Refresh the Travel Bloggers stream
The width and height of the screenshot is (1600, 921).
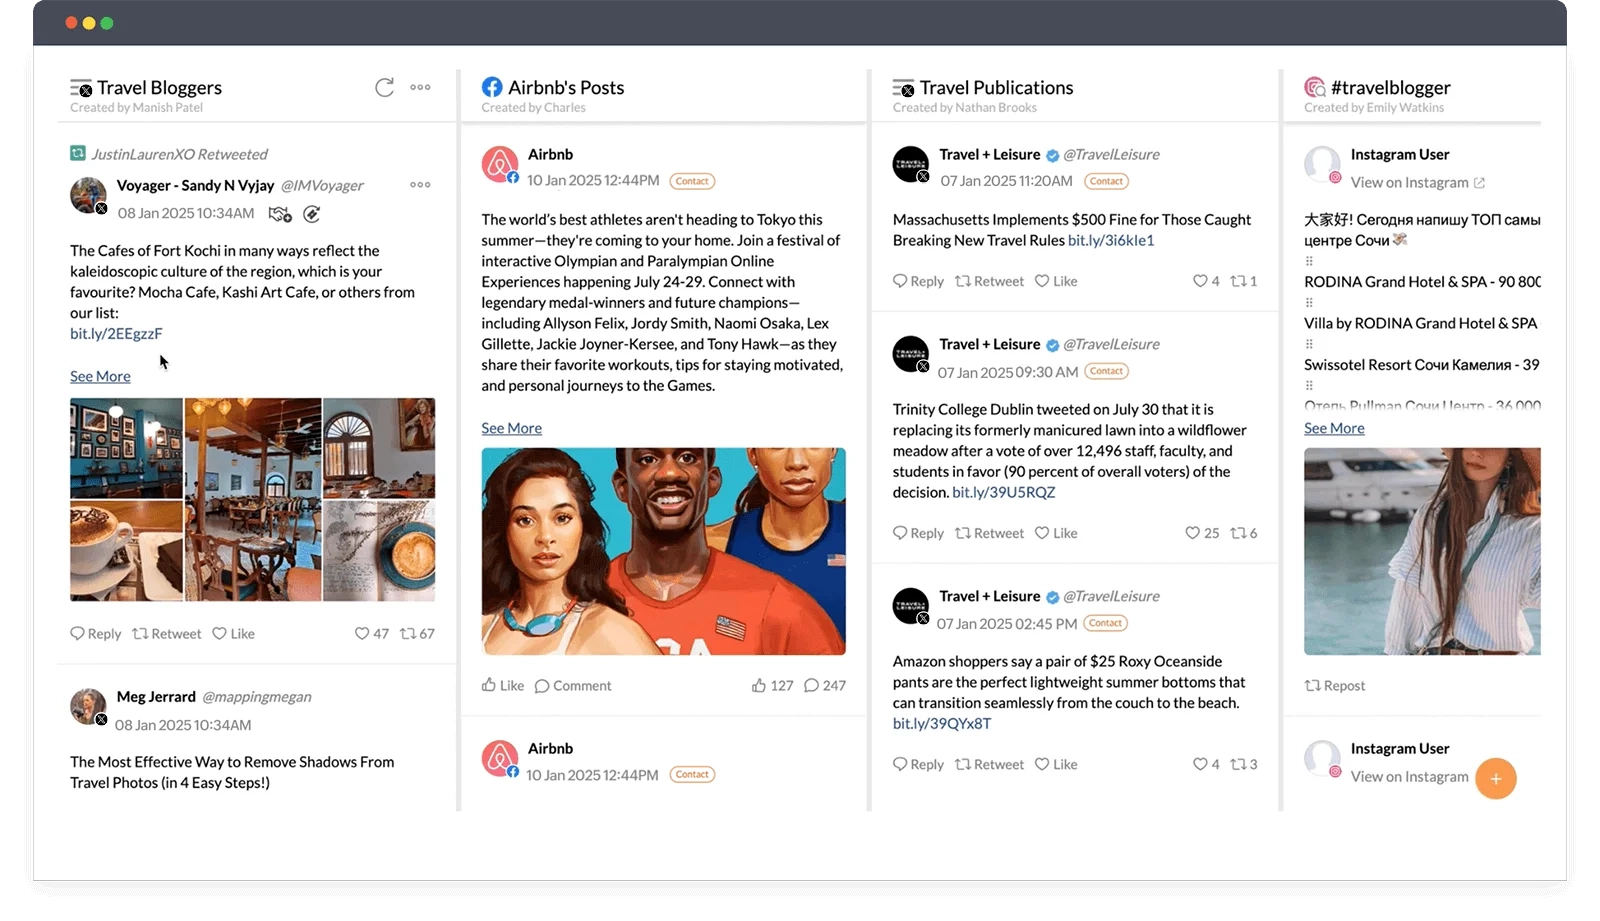(x=384, y=88)
